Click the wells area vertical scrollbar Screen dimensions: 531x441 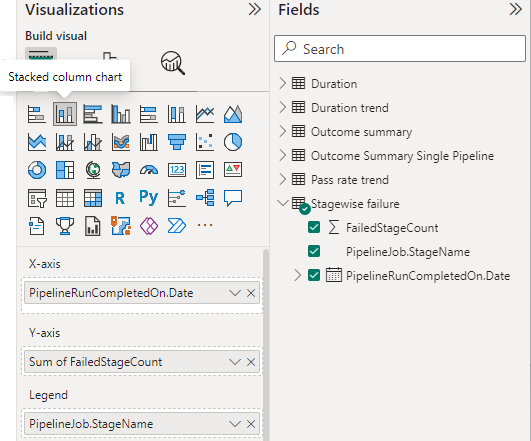(x=266, y=345)
